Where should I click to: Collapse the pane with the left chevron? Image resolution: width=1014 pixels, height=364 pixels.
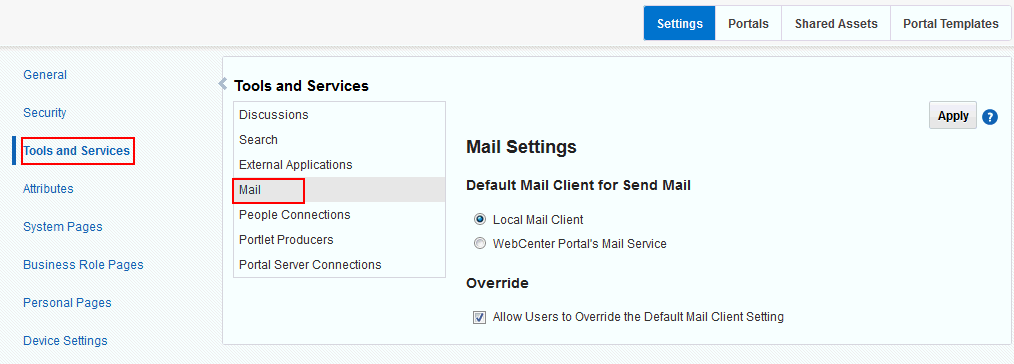pos(223,83)
